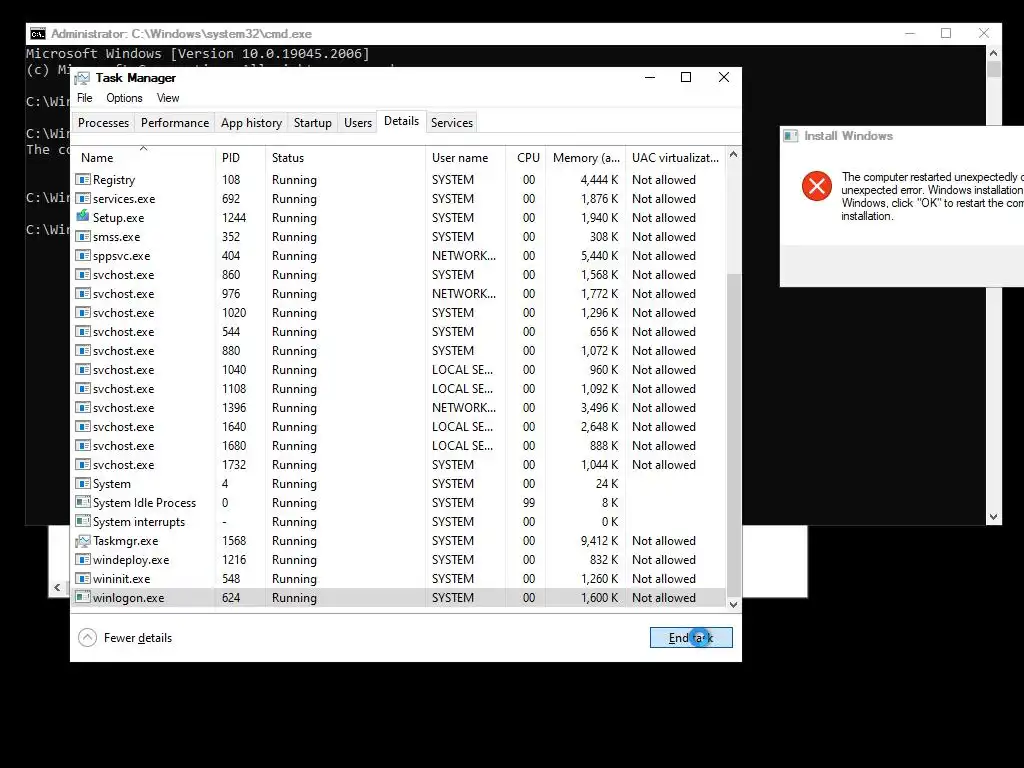Click the cmd.exe window title icon

(x=38, y=34)
